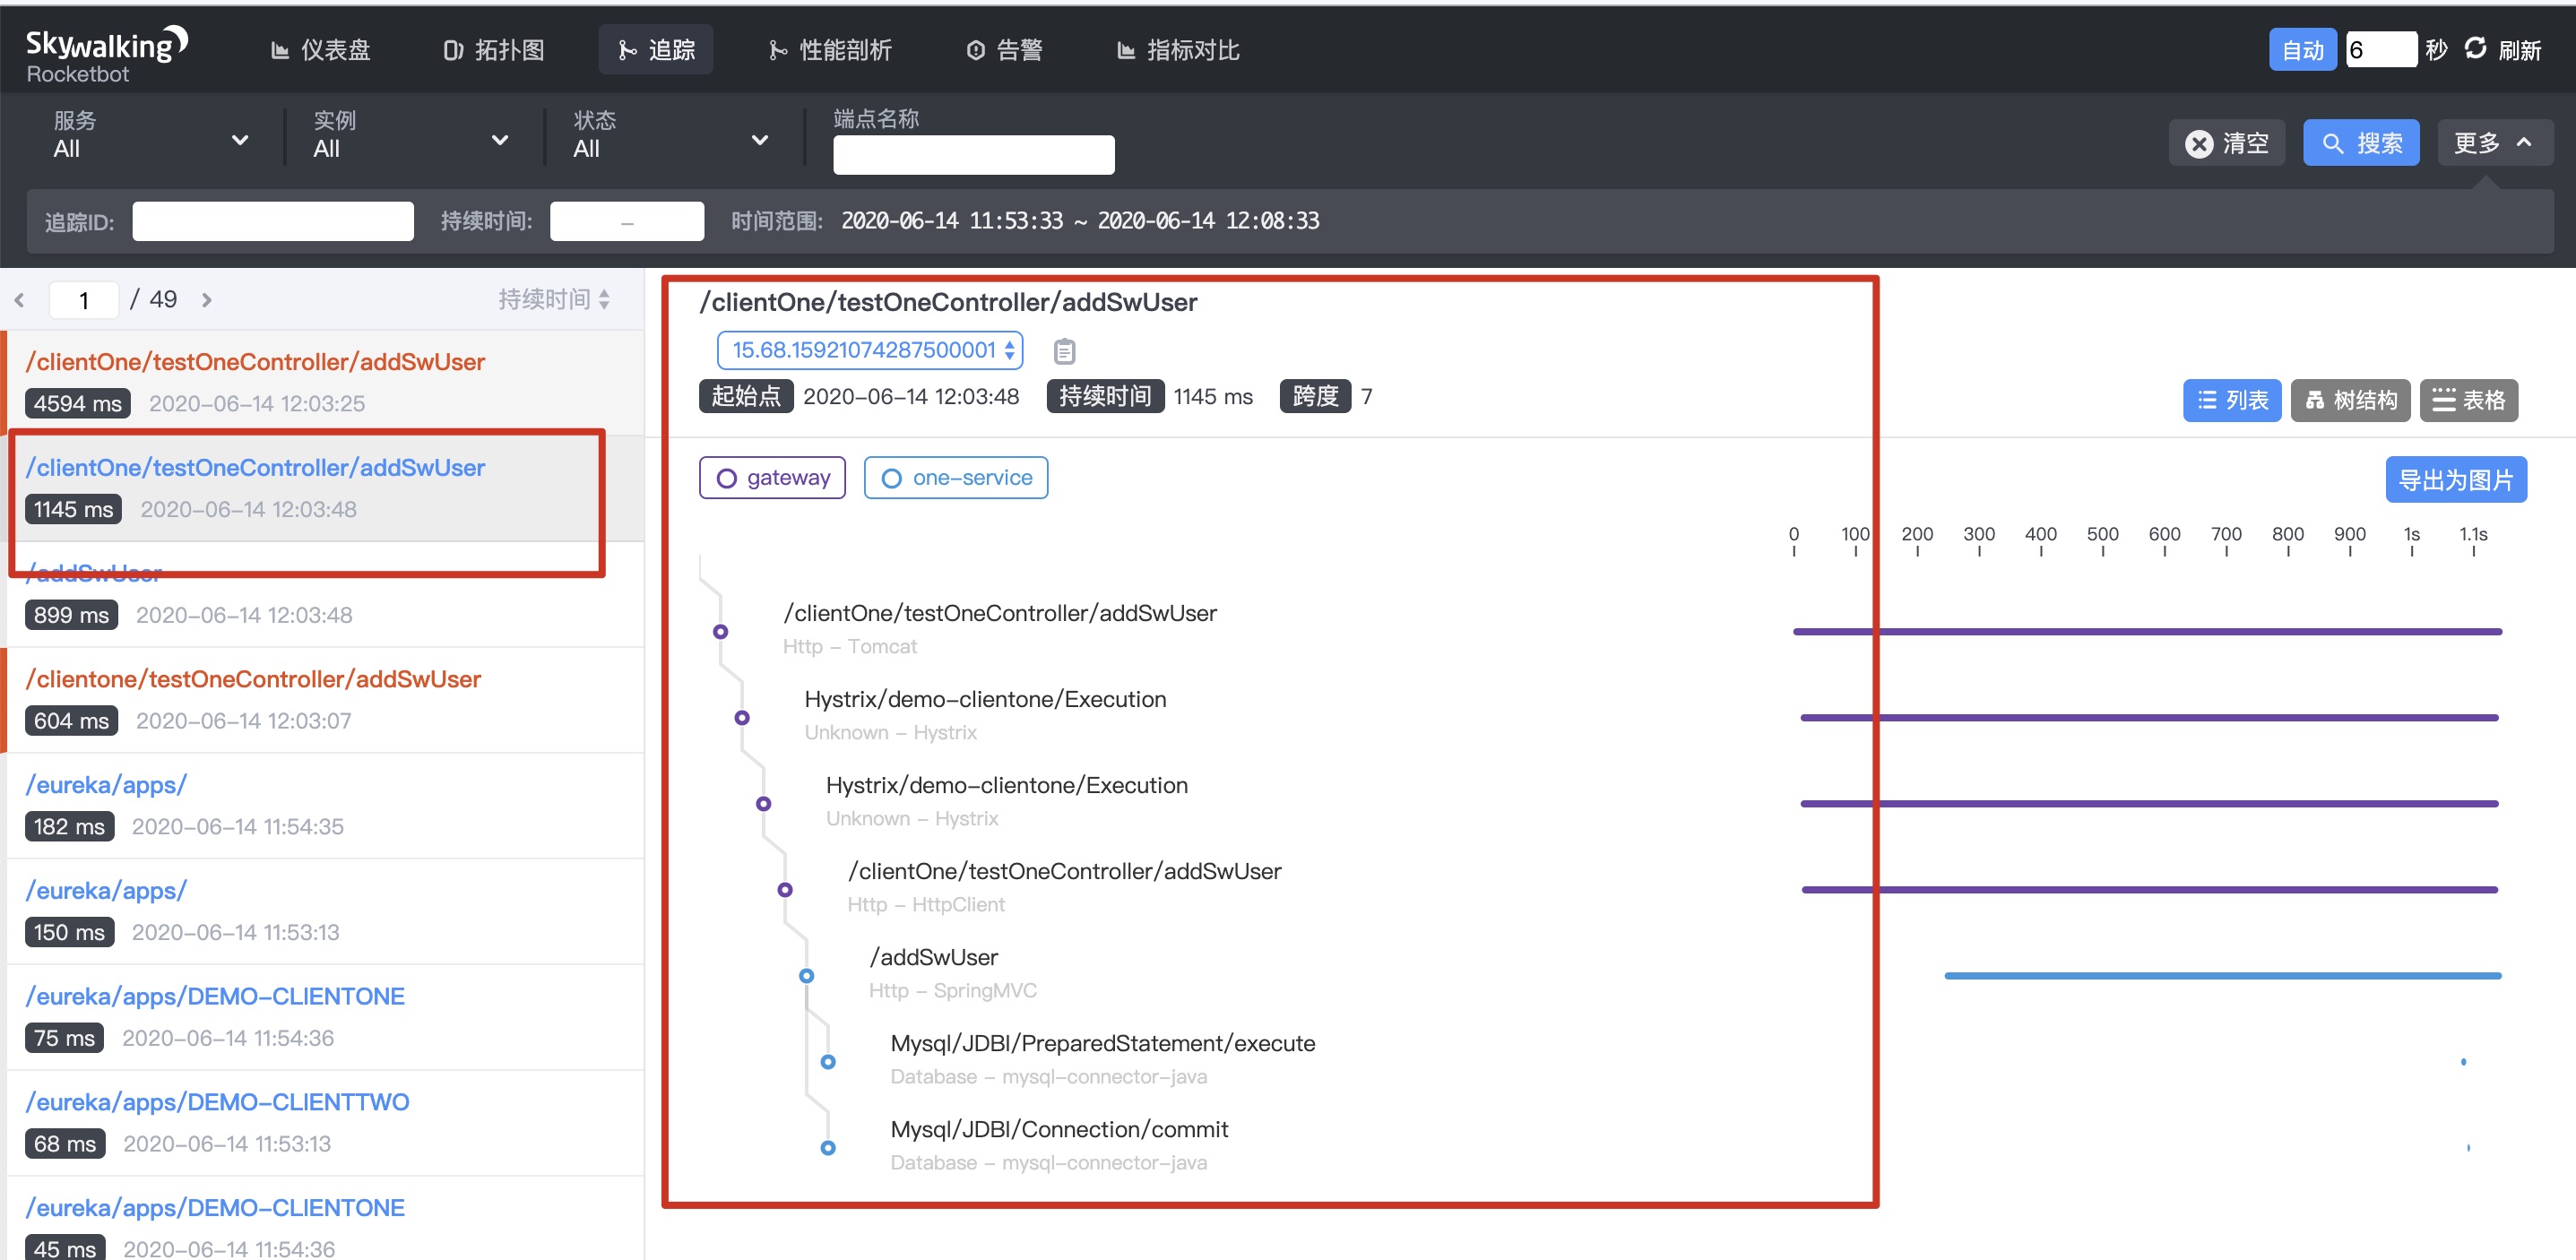Click 导出为图片 export as image button

[x=2455, y=480]
